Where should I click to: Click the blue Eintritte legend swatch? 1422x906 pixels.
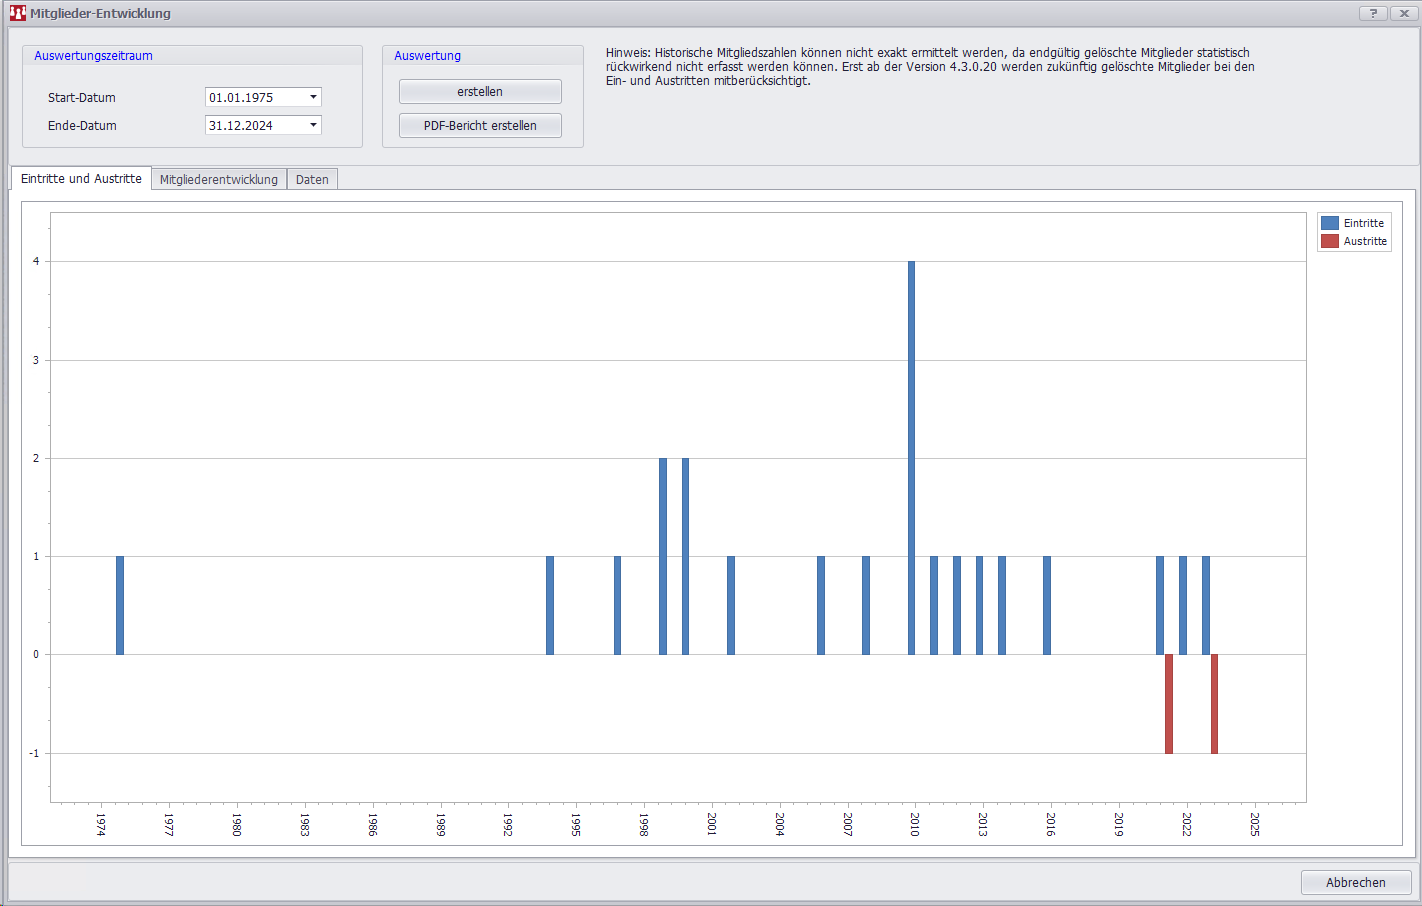1329,223
